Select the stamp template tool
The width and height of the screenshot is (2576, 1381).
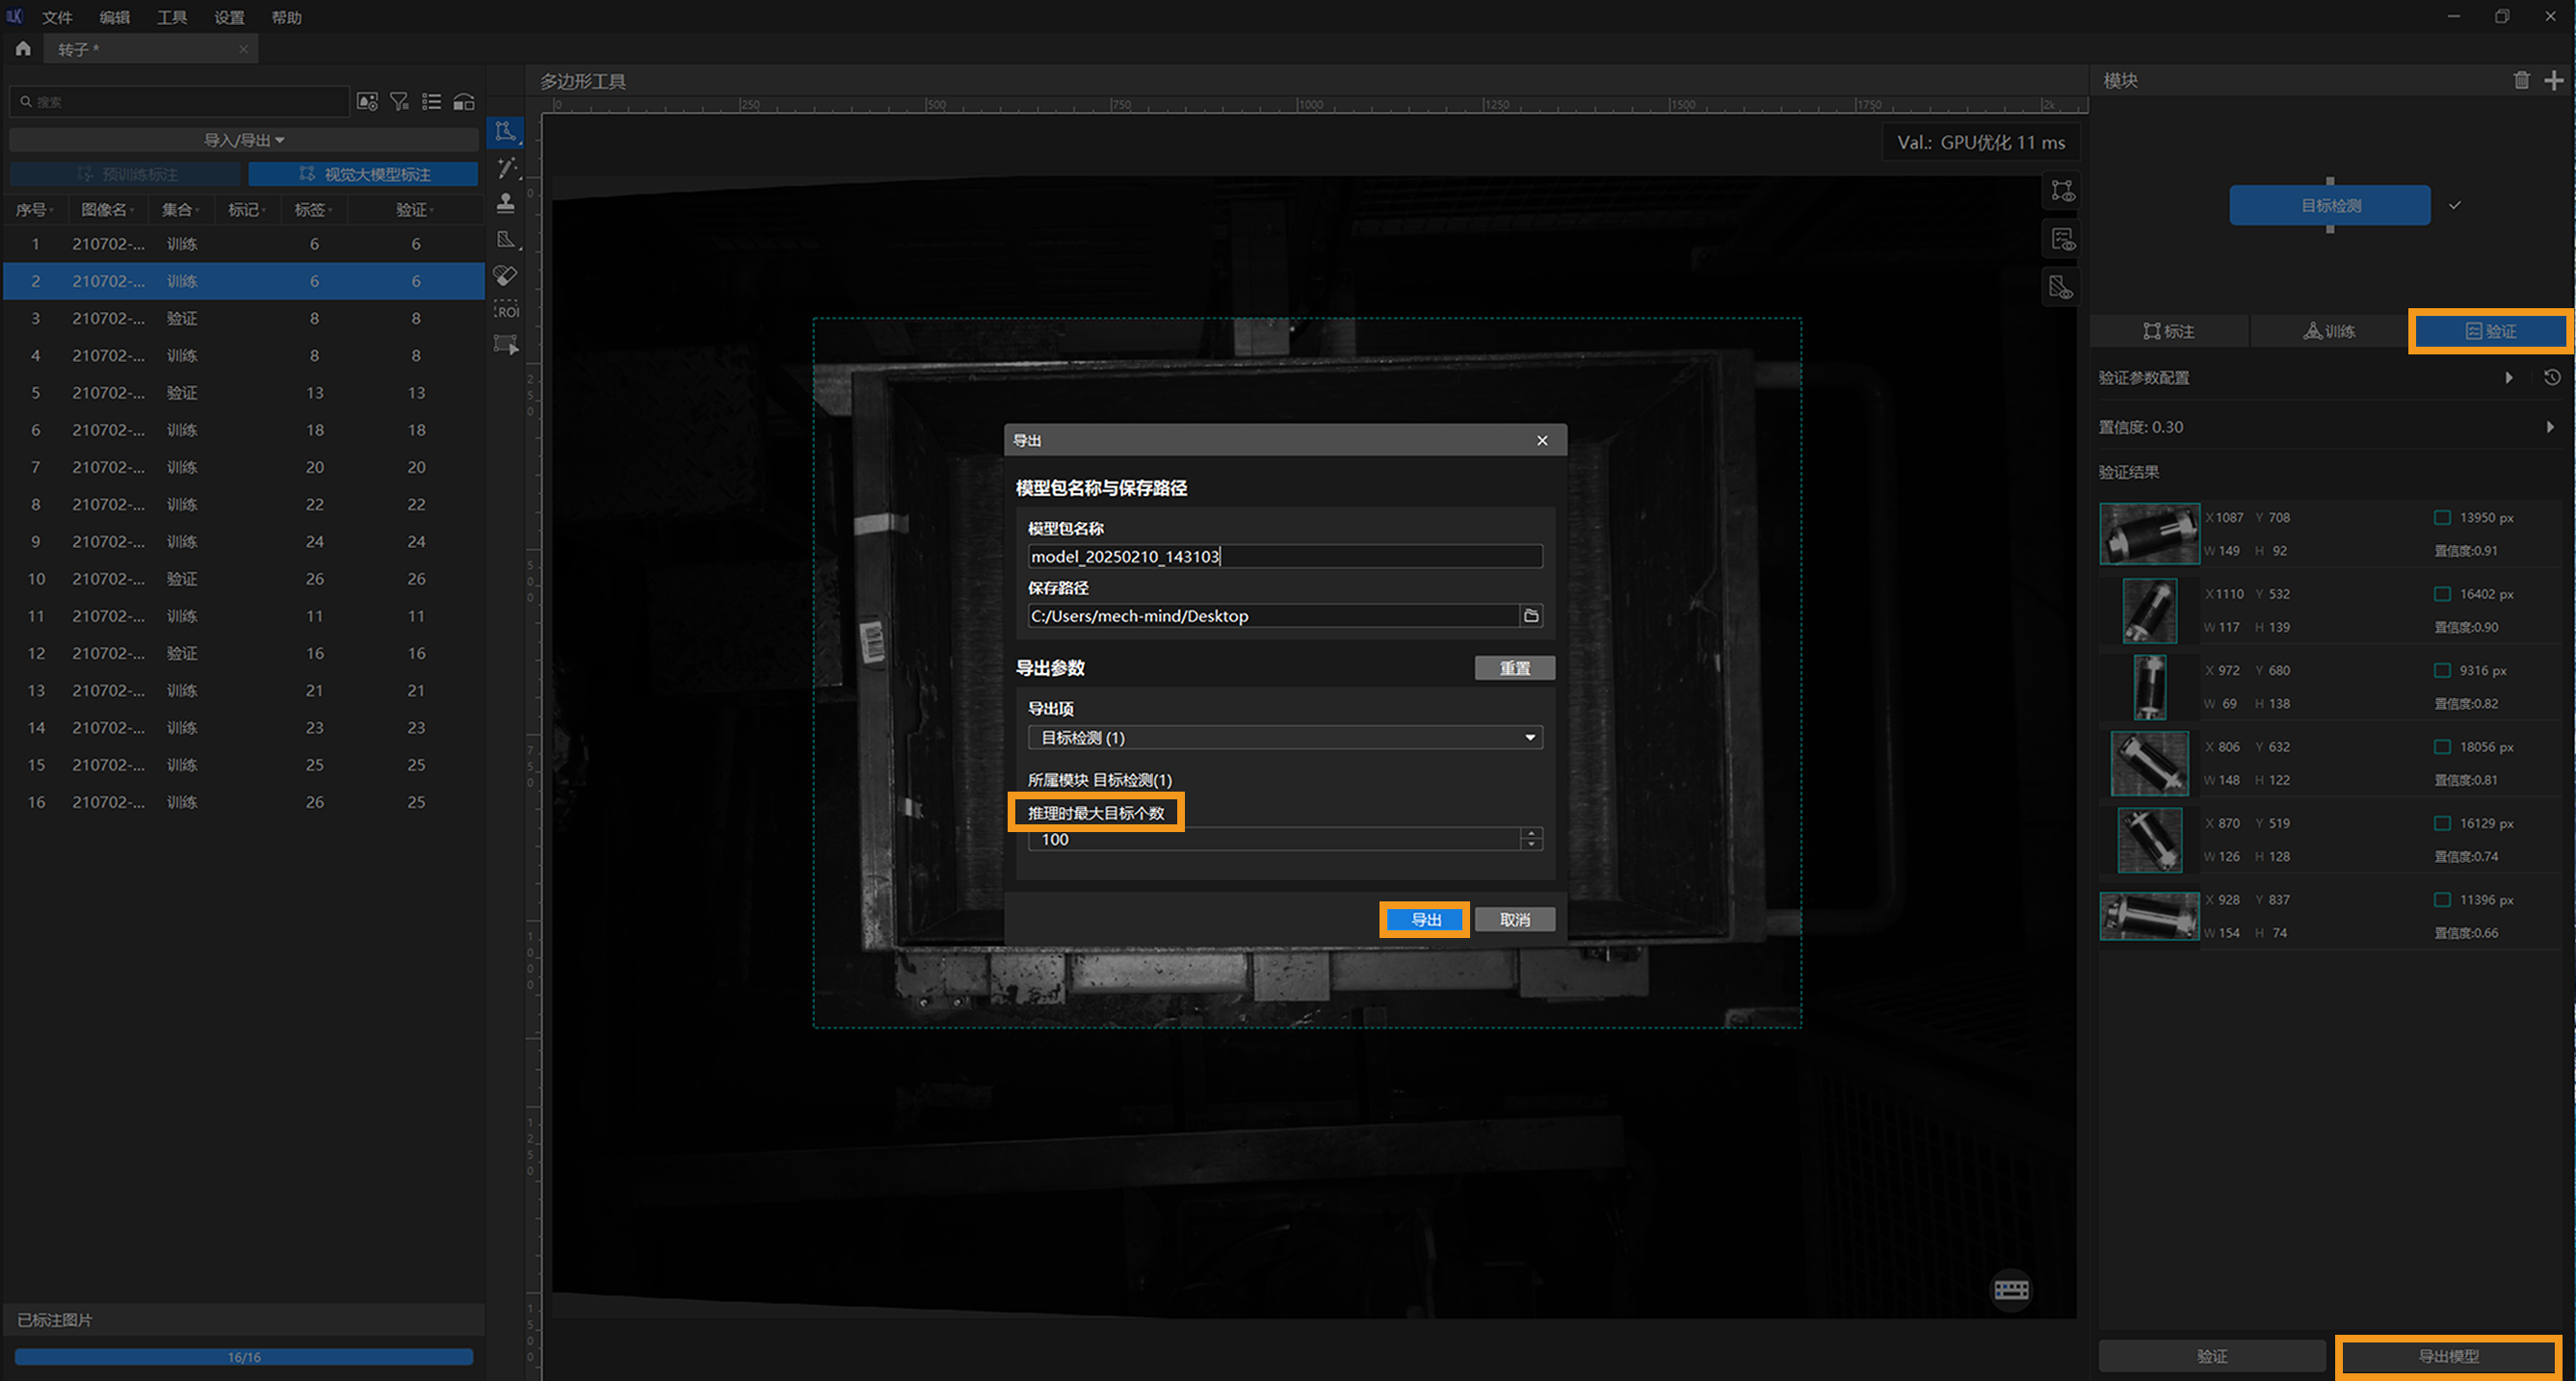click(506, 203)
